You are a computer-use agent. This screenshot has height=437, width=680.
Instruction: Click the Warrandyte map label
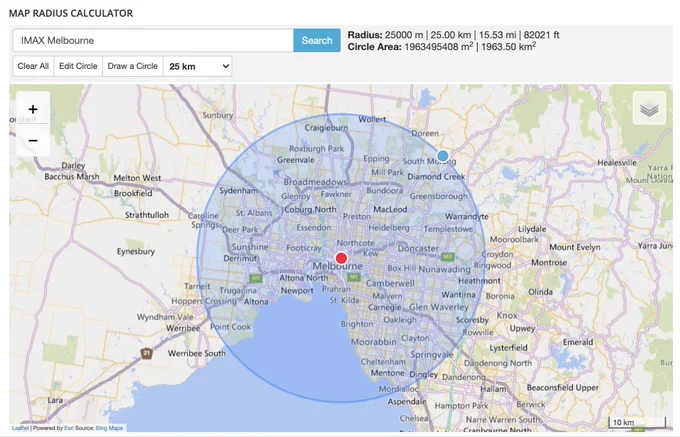click(x=467, y=216)
